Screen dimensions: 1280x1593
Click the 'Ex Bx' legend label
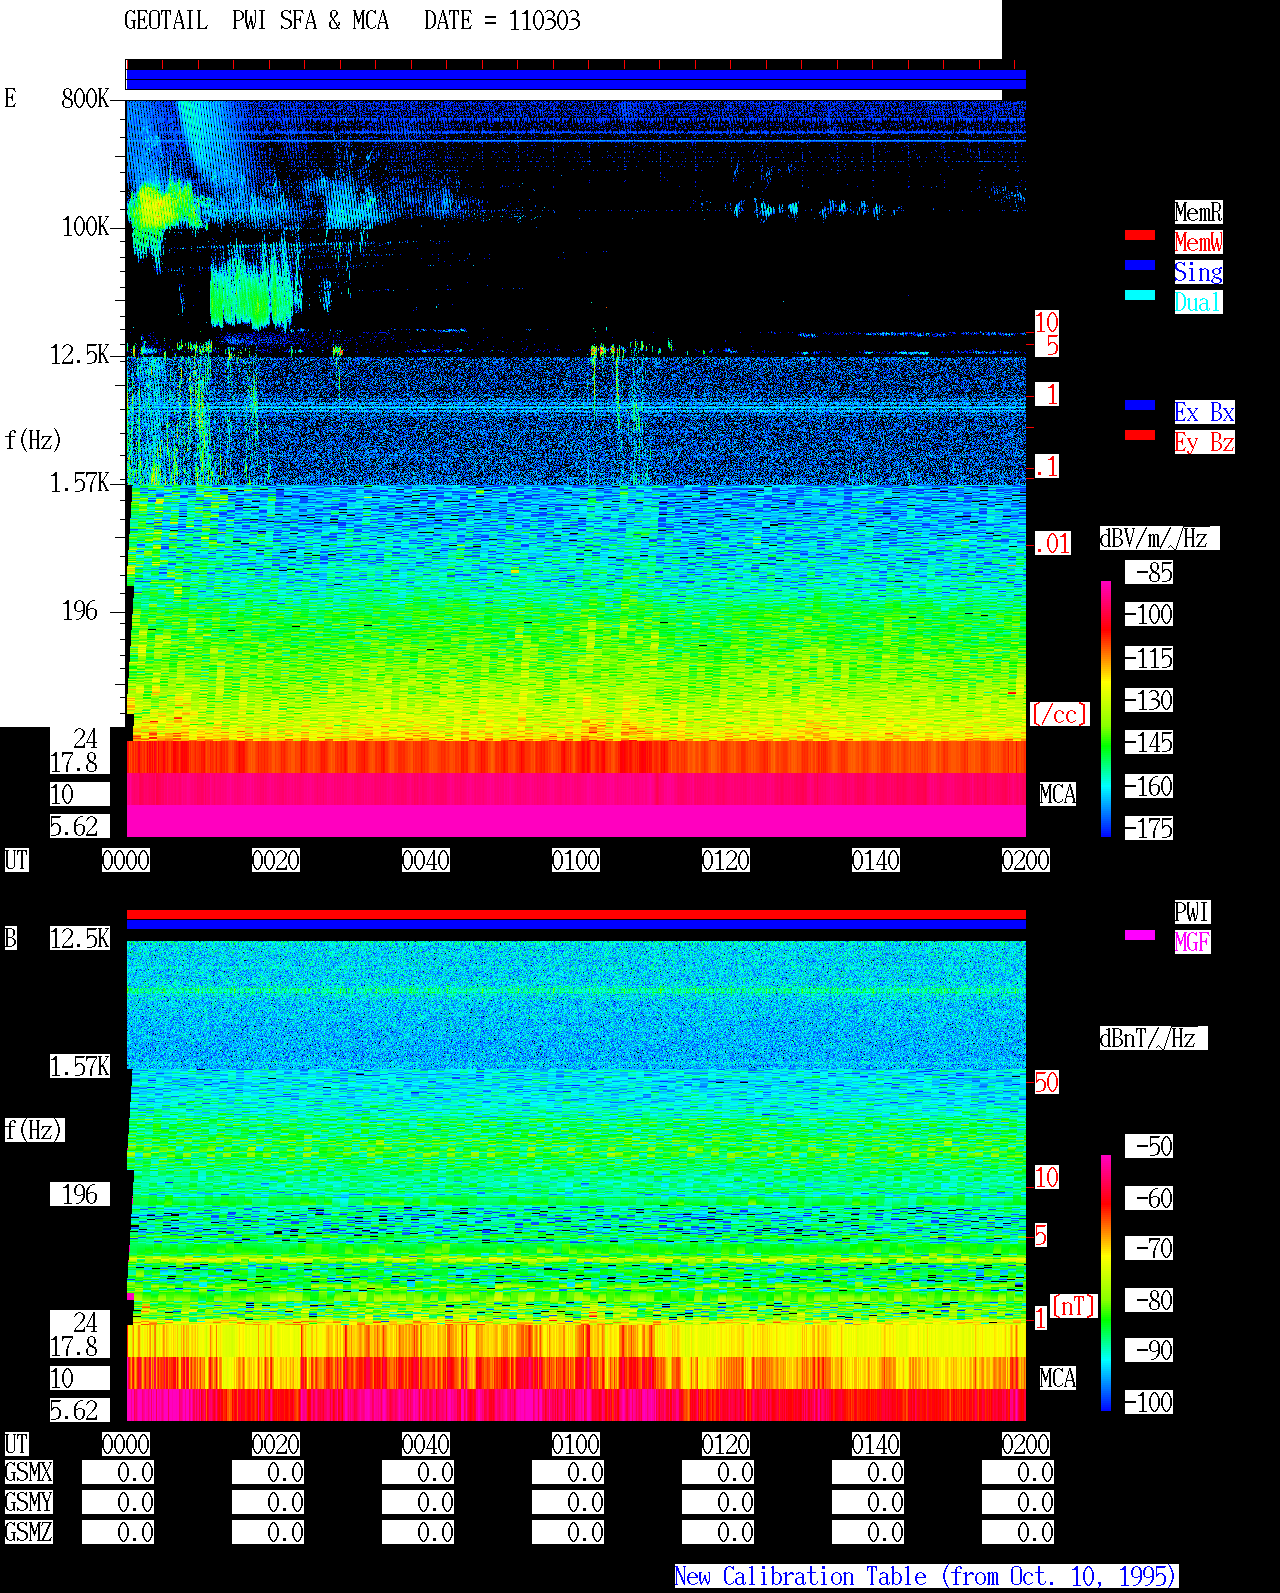1204,412
